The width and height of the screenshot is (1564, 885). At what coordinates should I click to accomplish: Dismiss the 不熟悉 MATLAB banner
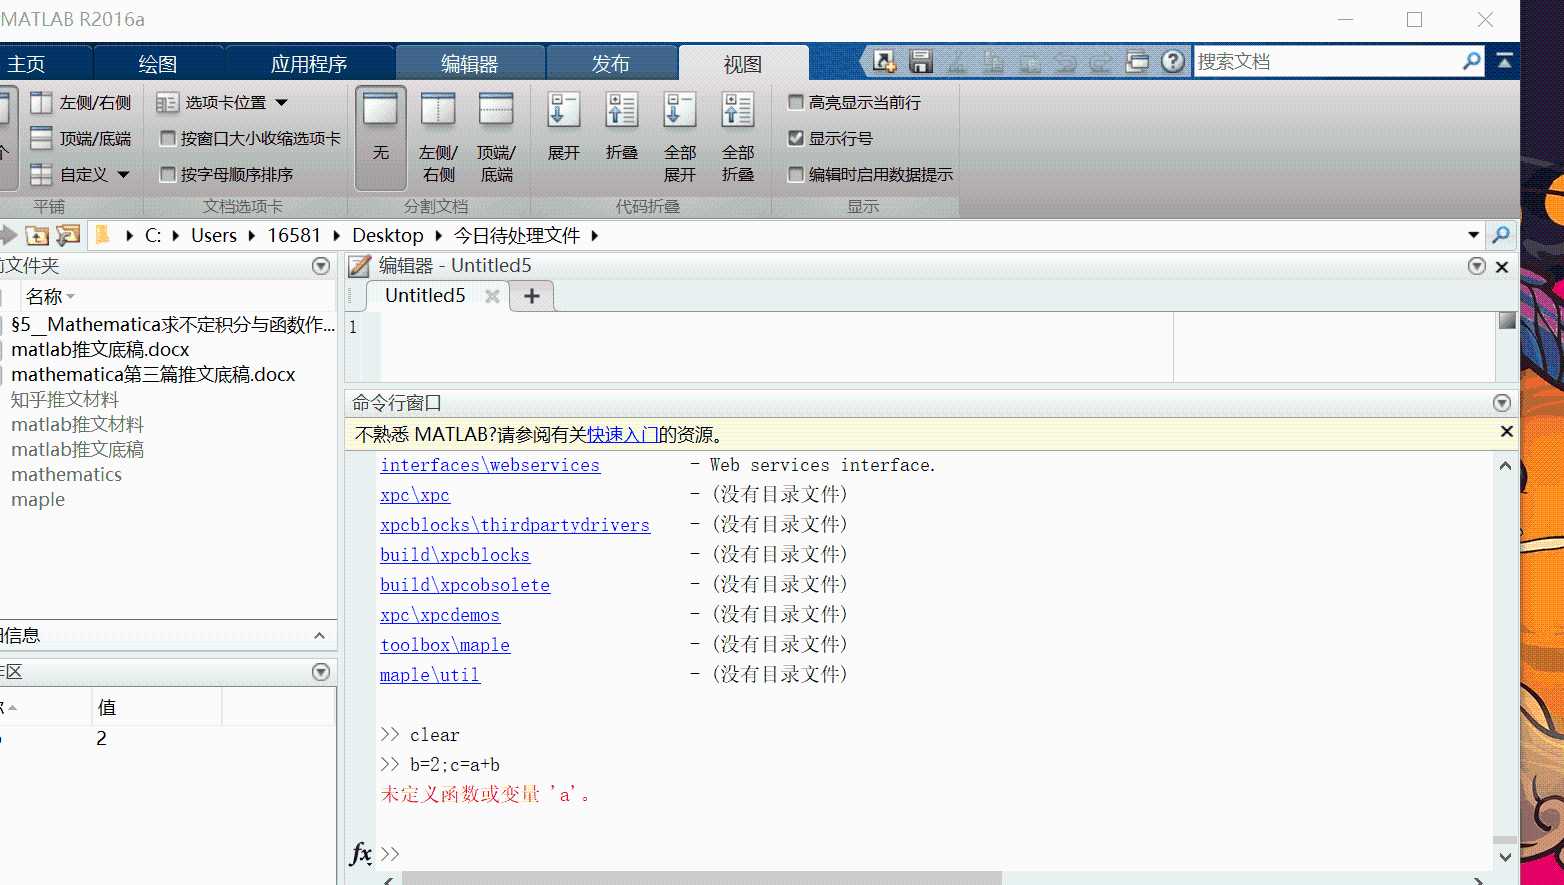coord(1506,432)
